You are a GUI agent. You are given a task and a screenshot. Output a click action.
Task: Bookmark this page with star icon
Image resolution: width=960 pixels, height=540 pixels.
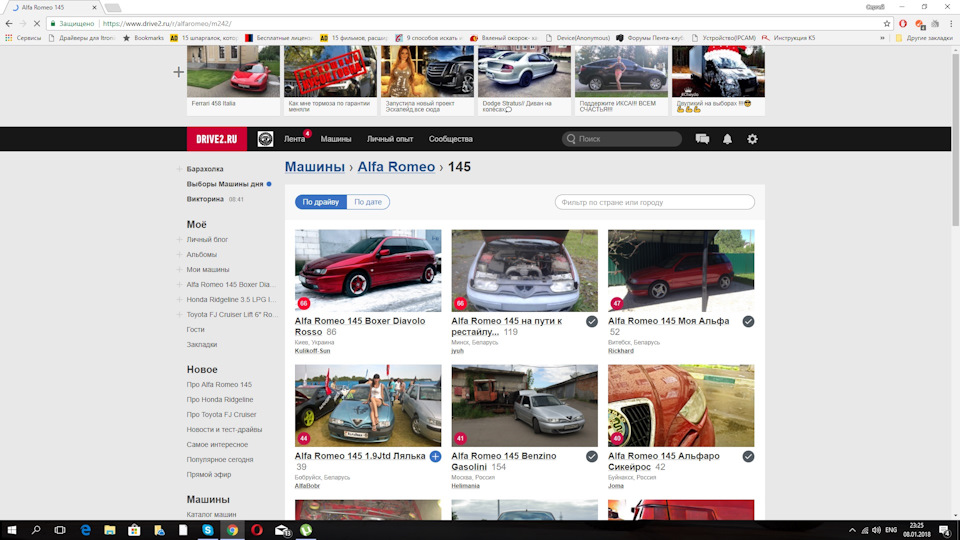(x=887, y=23)
